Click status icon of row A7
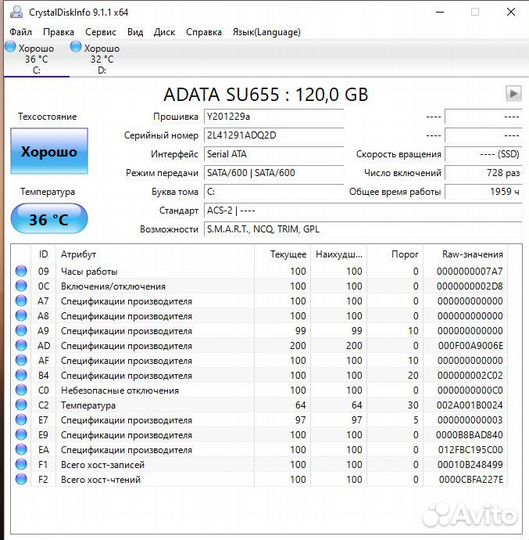 (x=21, y=300)
